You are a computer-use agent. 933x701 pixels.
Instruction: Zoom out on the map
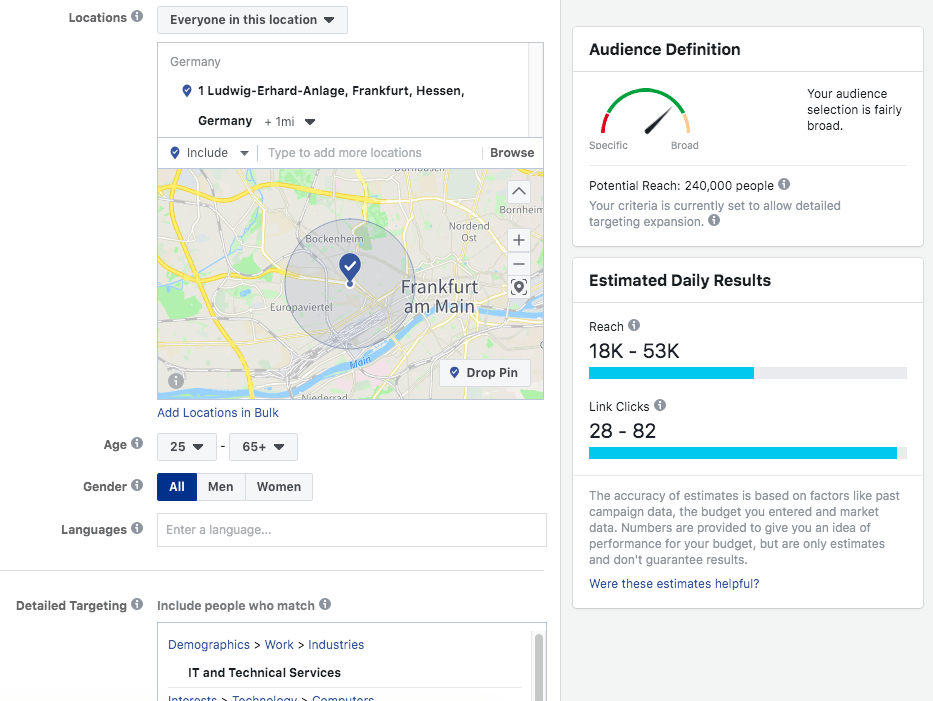tap(519, 264)
